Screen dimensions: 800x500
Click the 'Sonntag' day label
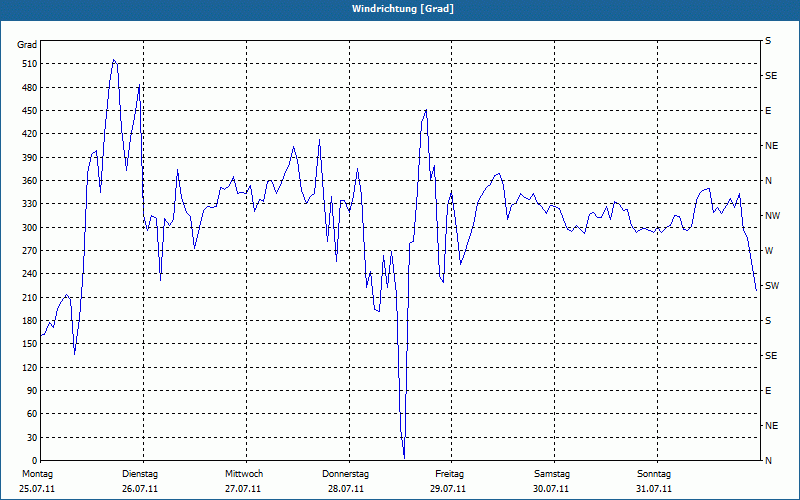pos(654,474)
